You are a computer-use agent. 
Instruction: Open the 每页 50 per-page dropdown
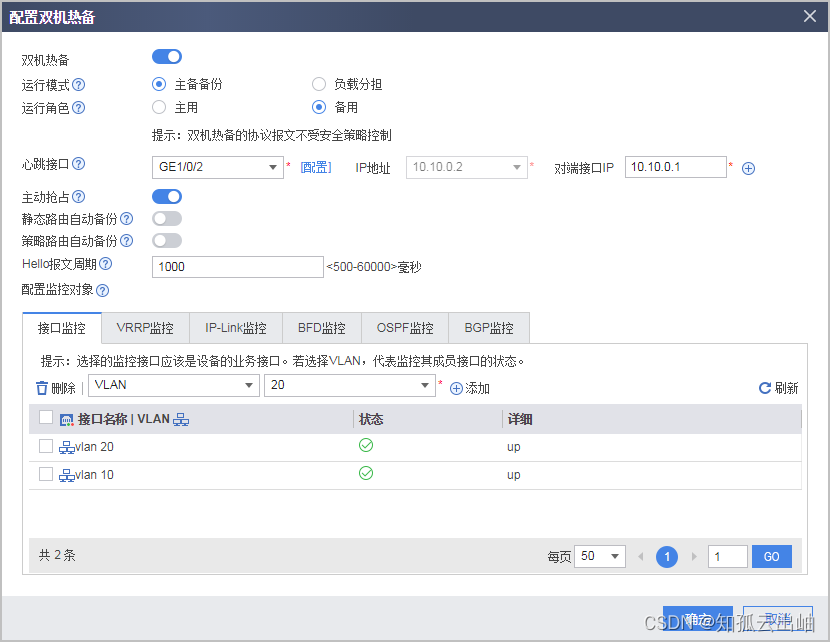pyautogui.click(x=600, y=556)
